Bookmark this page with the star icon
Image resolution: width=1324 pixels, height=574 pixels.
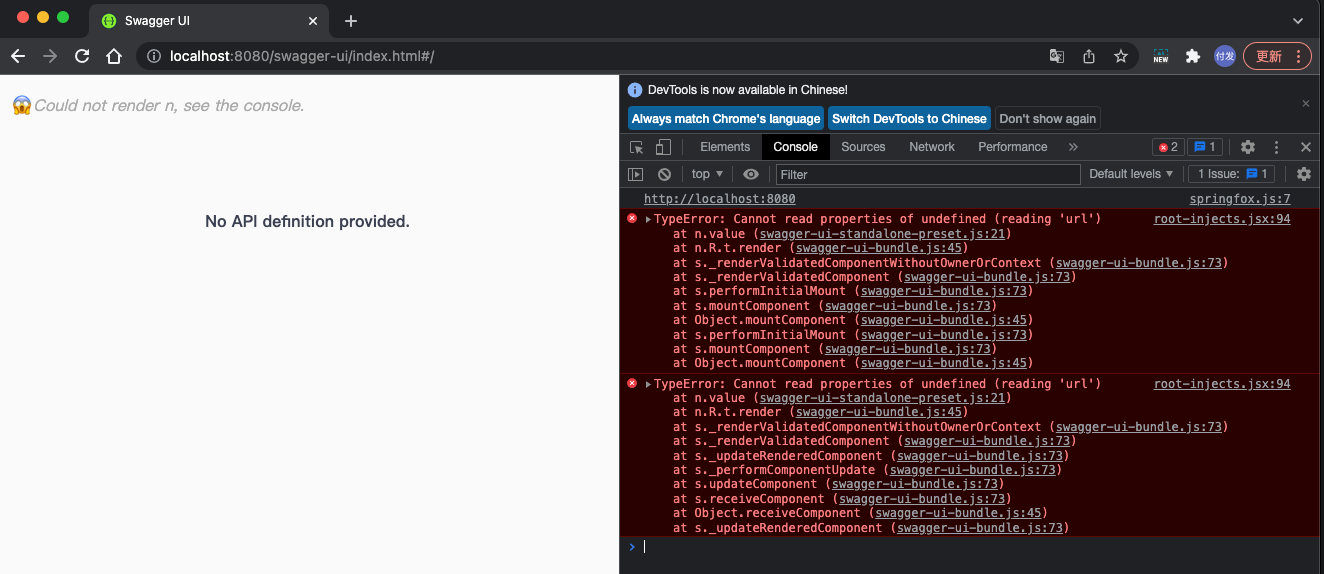(1121, 56)
